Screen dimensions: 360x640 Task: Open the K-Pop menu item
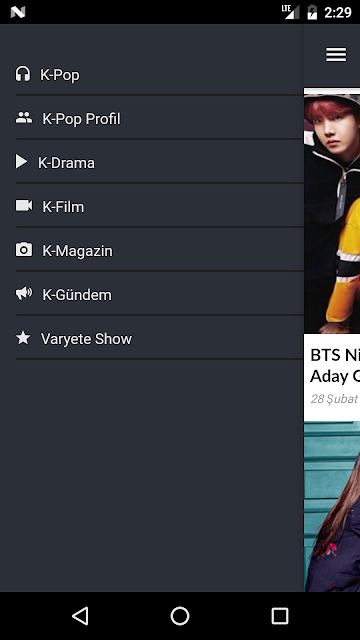coord(160,74)
